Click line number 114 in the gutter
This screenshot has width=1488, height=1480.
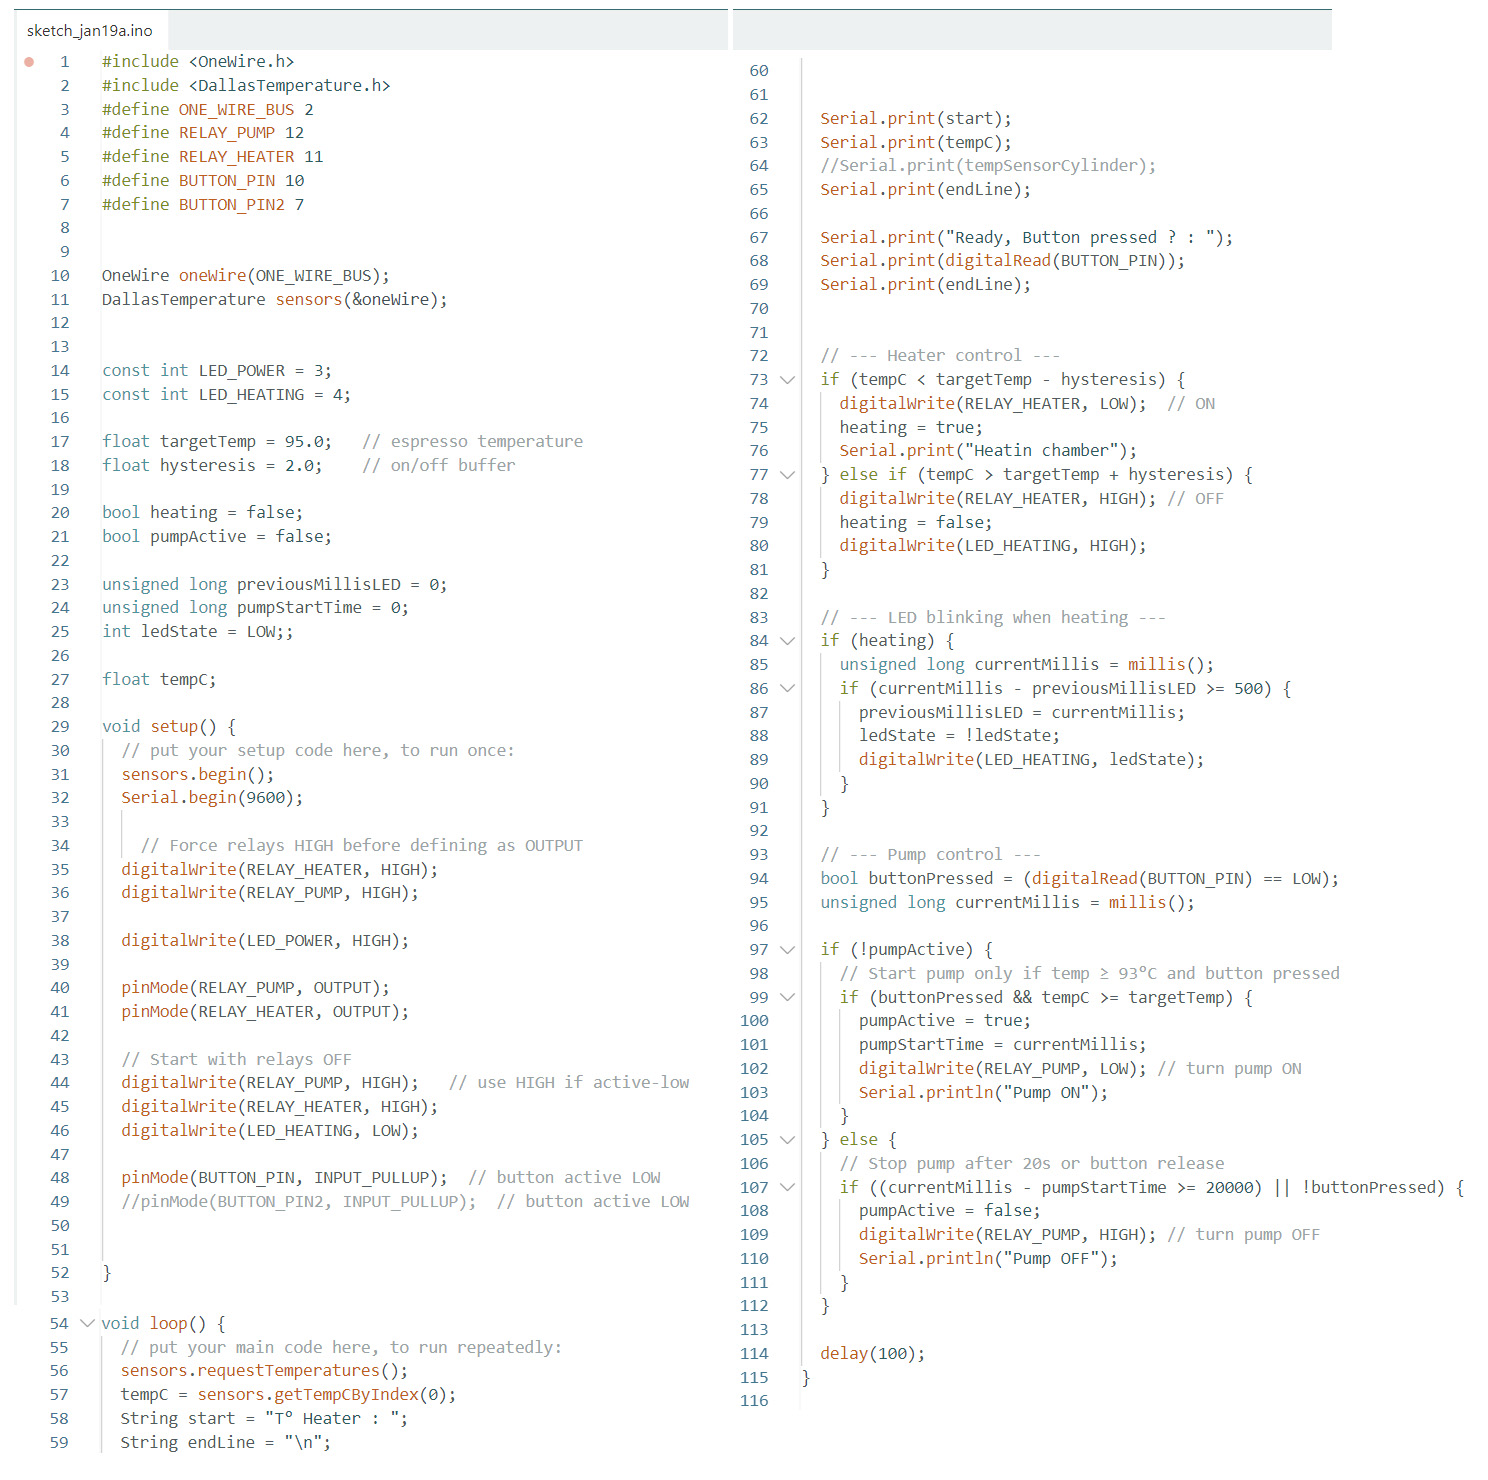pos(754,1354)
